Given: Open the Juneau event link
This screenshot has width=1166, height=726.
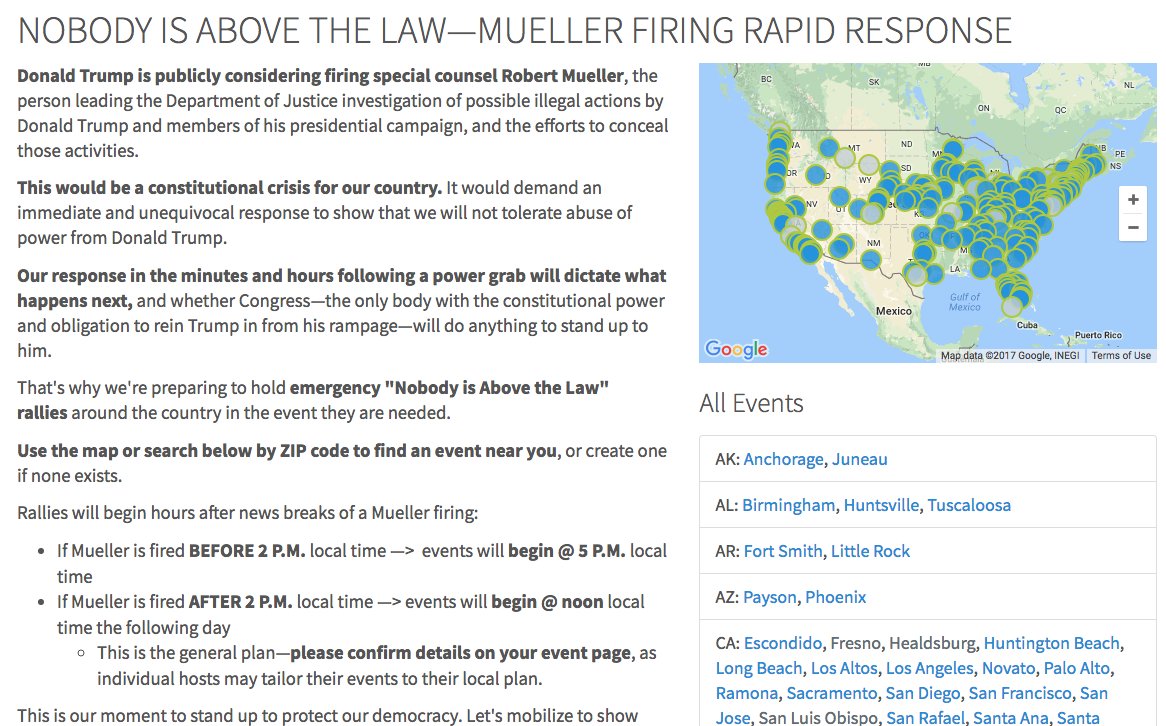Looking at the screenshot, I should coord(860,459).
